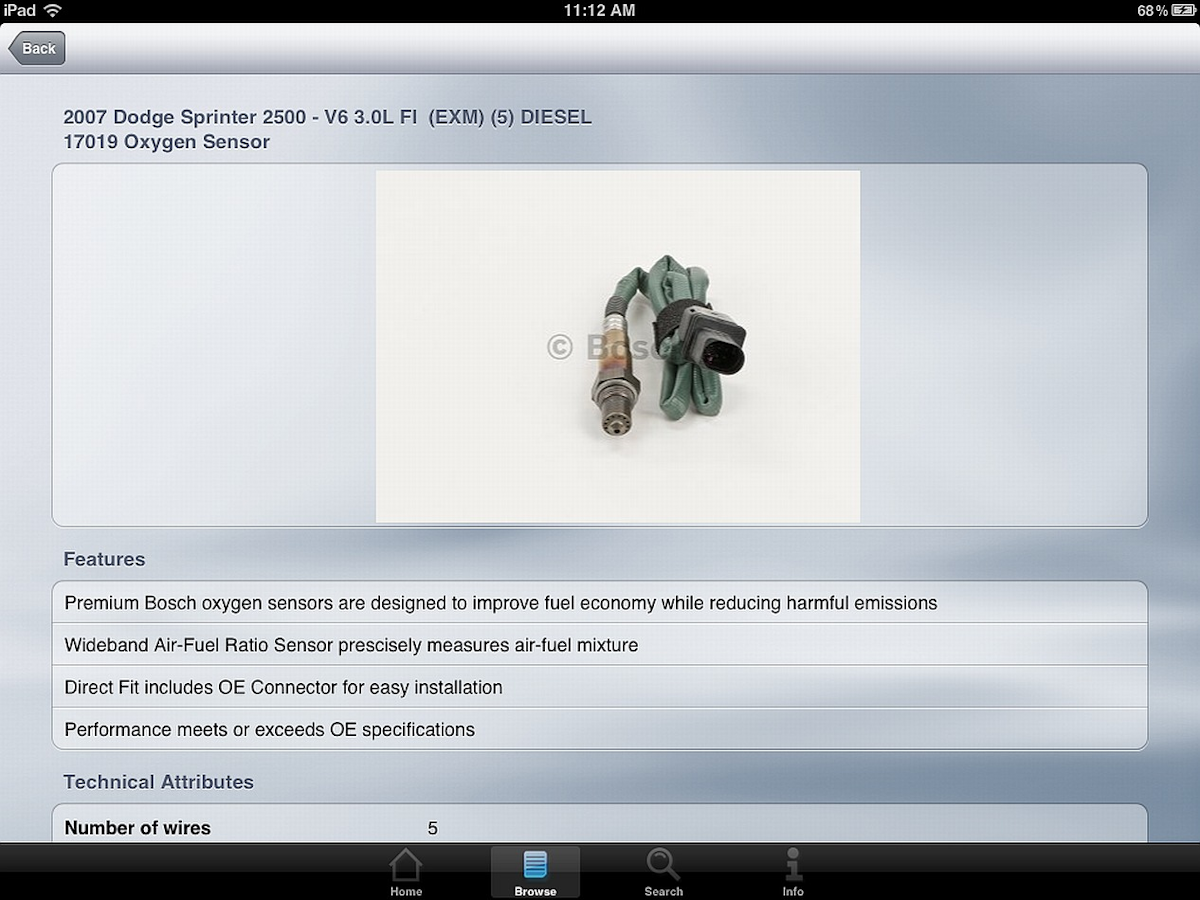1200x900 pixels.
Task: Select the Wideband Air-Fuel Ratio Sensor row
Action: pos(600,645)
